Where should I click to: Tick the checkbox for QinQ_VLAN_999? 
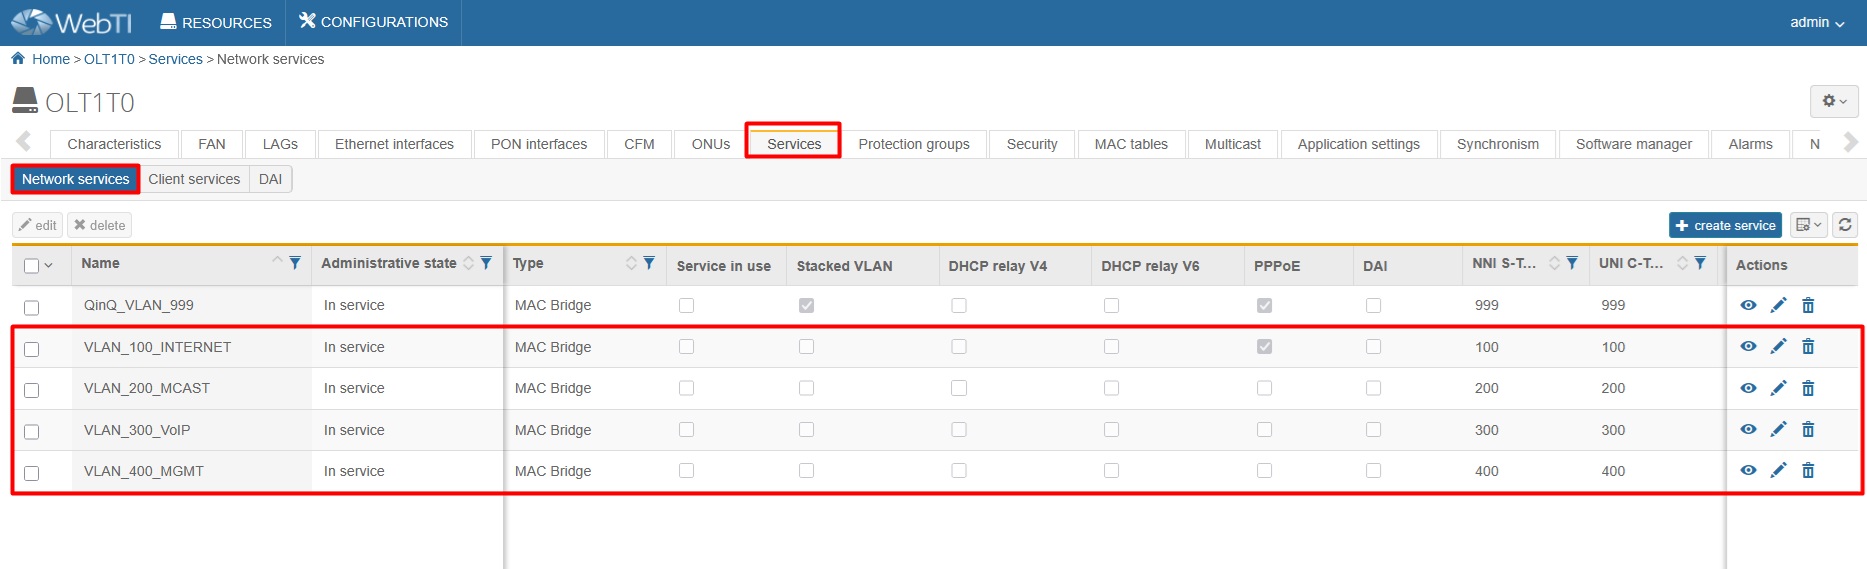point(32,308)
